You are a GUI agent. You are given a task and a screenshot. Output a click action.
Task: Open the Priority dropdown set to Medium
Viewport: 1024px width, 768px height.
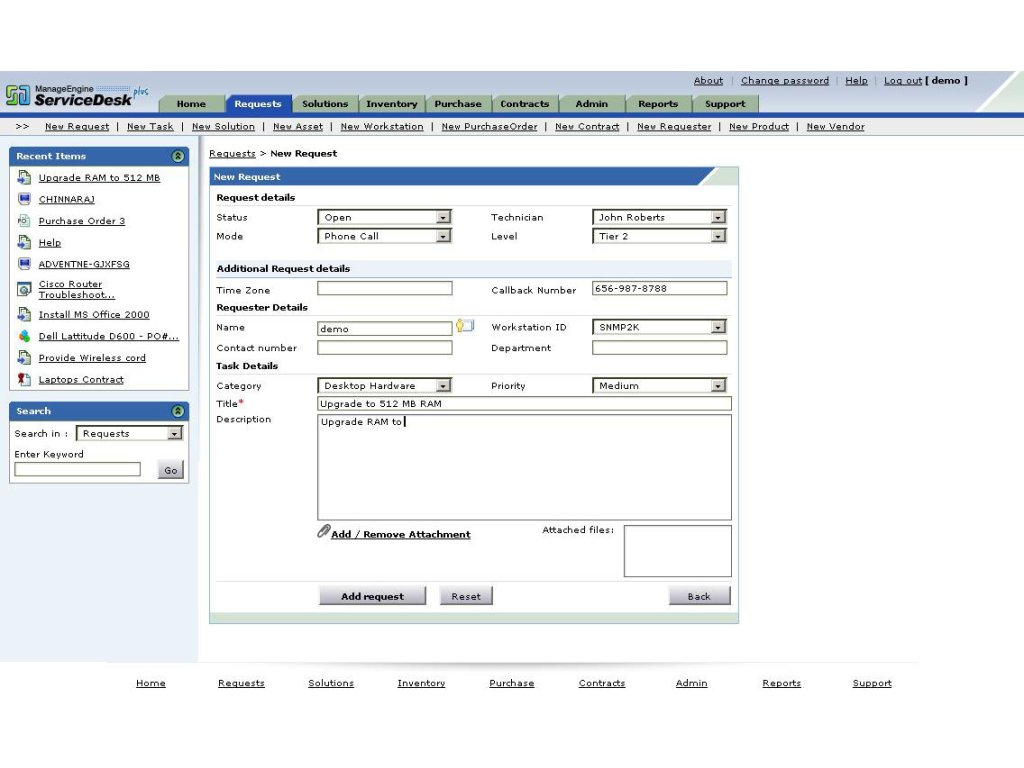pos(718,385)
